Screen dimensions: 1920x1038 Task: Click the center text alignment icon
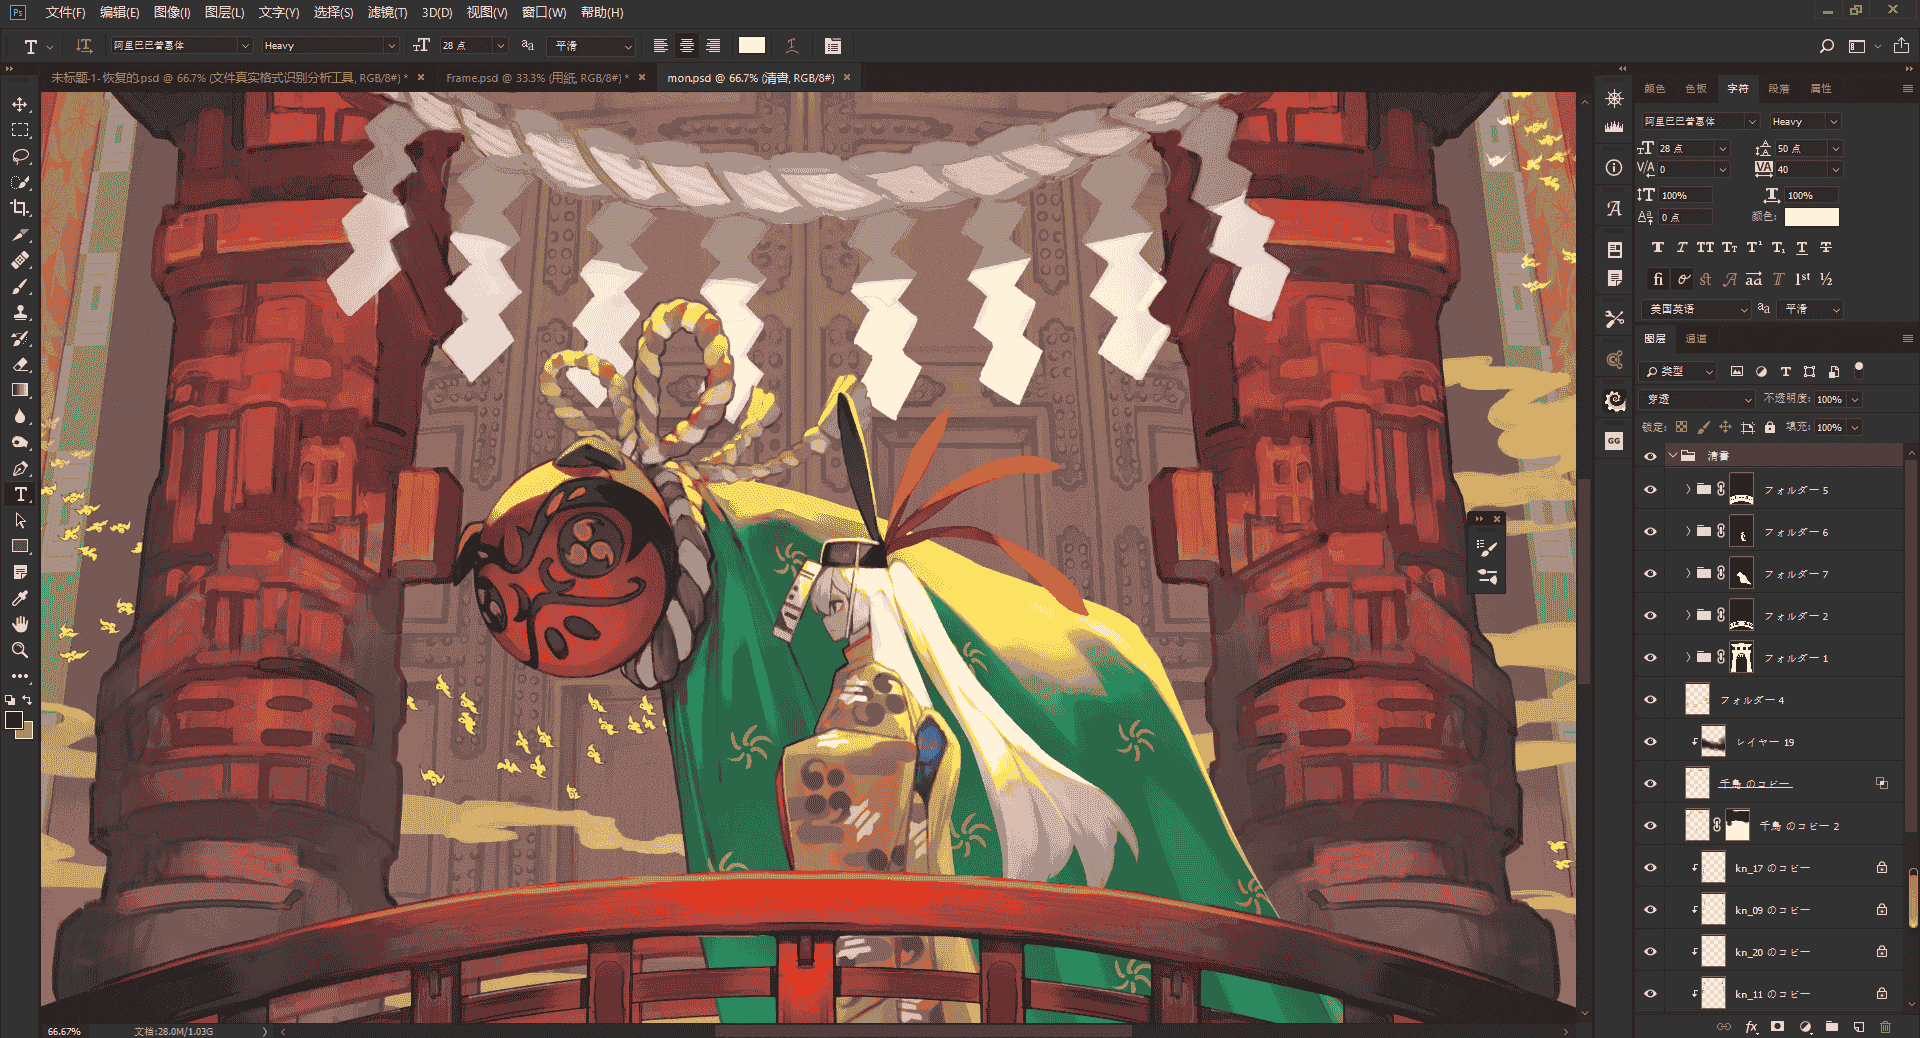(687, 46)
